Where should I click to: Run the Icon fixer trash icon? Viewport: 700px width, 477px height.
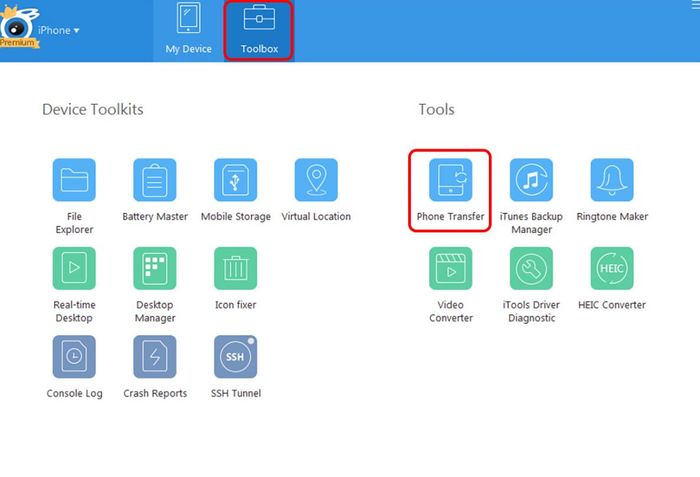pos(236,268)
